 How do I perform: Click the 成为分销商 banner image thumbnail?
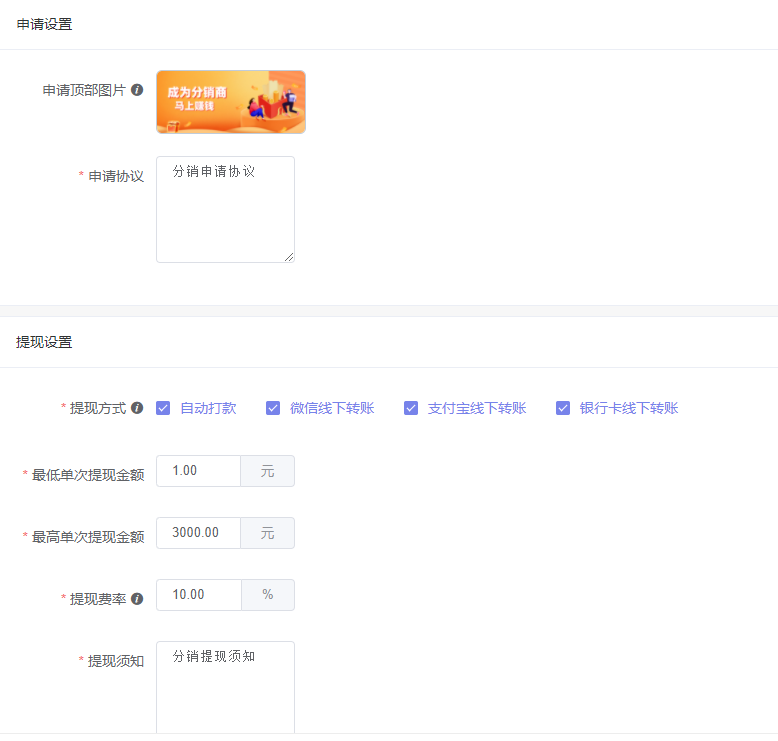point(231,102)
